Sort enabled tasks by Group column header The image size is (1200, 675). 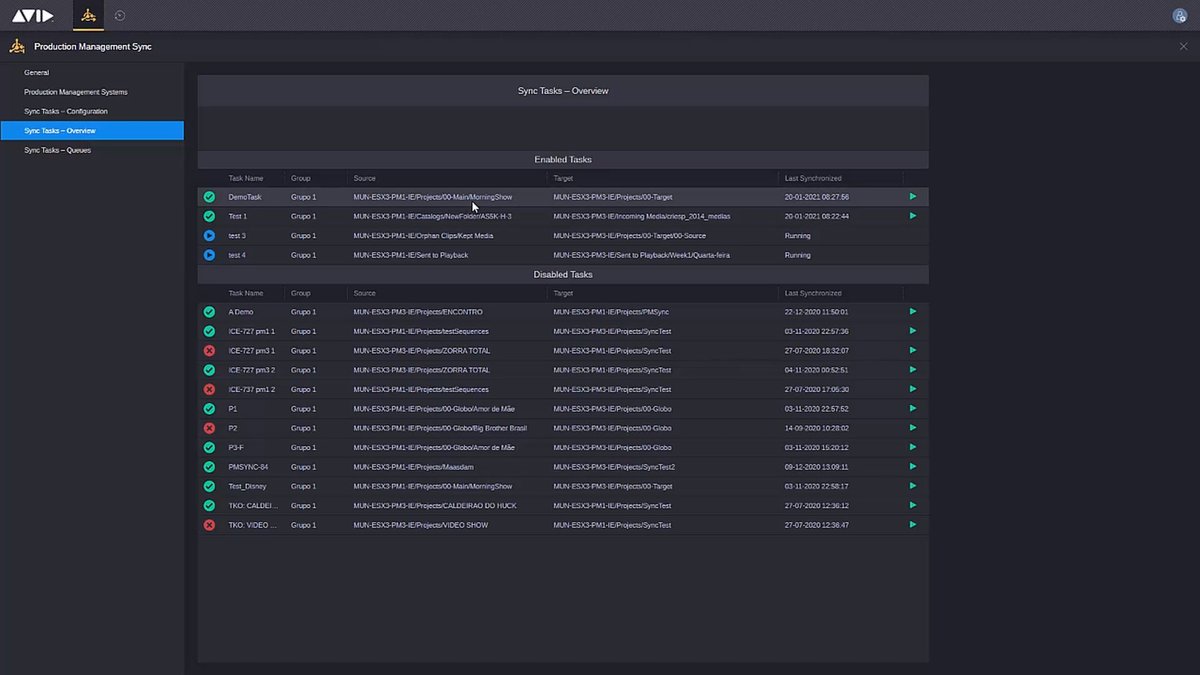tap(301, 178)
